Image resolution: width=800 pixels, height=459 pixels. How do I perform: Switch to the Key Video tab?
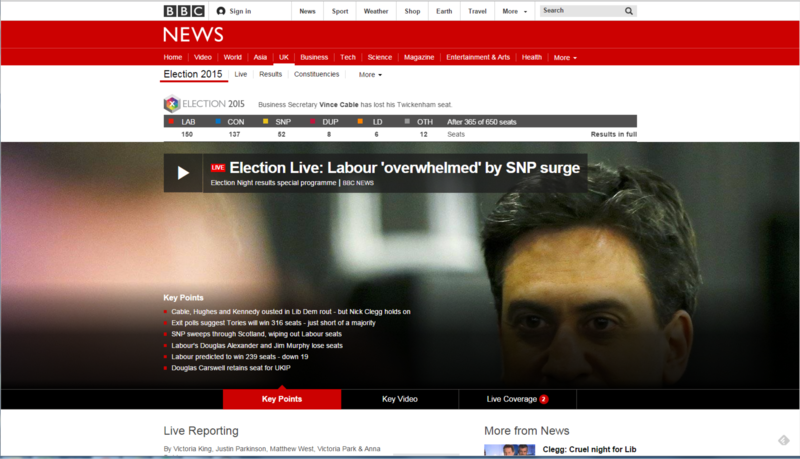400,399
